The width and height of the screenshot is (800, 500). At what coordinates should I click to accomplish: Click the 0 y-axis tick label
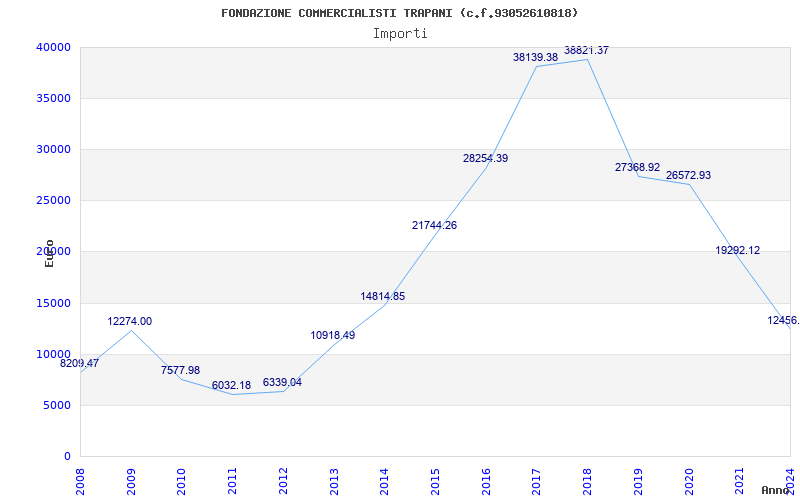[x=67, y=457]
